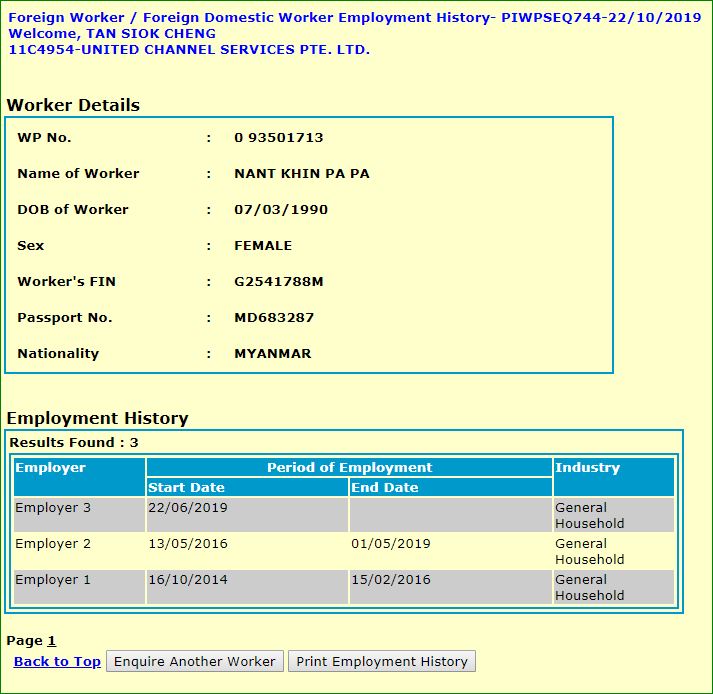Click the nationality value MYANMAR
This screenshot has height=694, width=713.
(x=272, y=354)
